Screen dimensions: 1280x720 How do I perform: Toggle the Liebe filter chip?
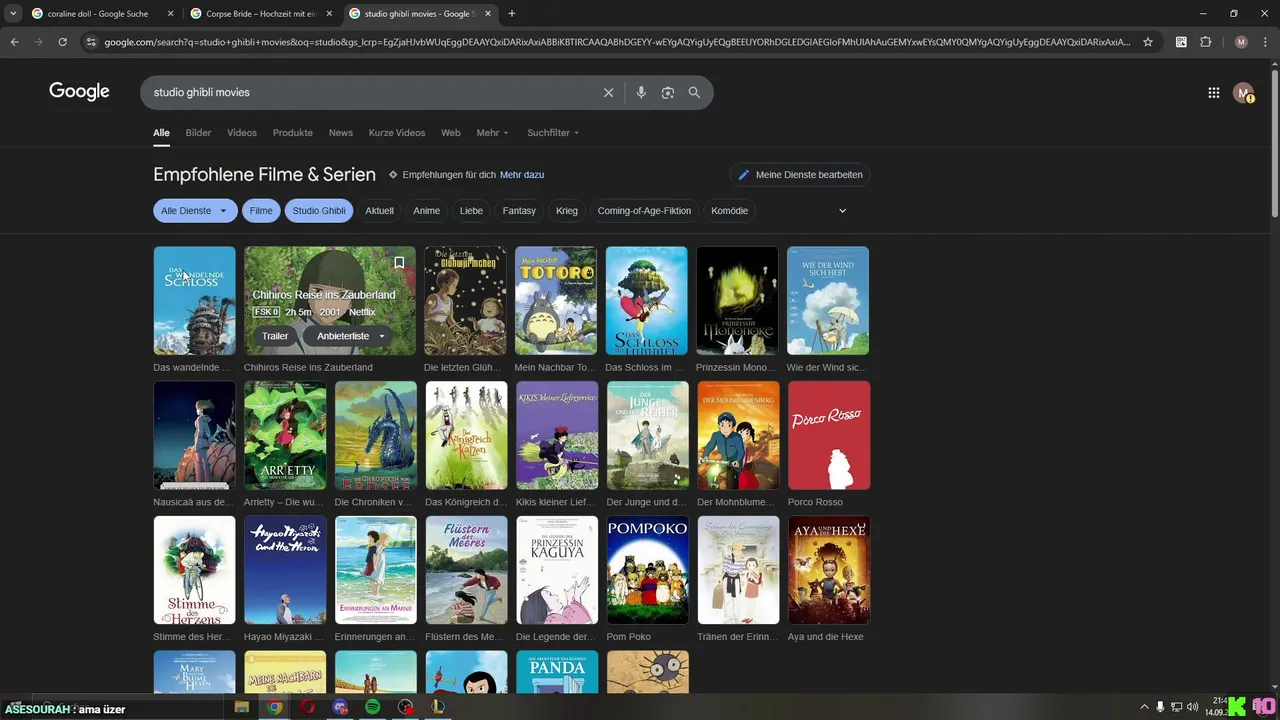(x=471, y=211)
